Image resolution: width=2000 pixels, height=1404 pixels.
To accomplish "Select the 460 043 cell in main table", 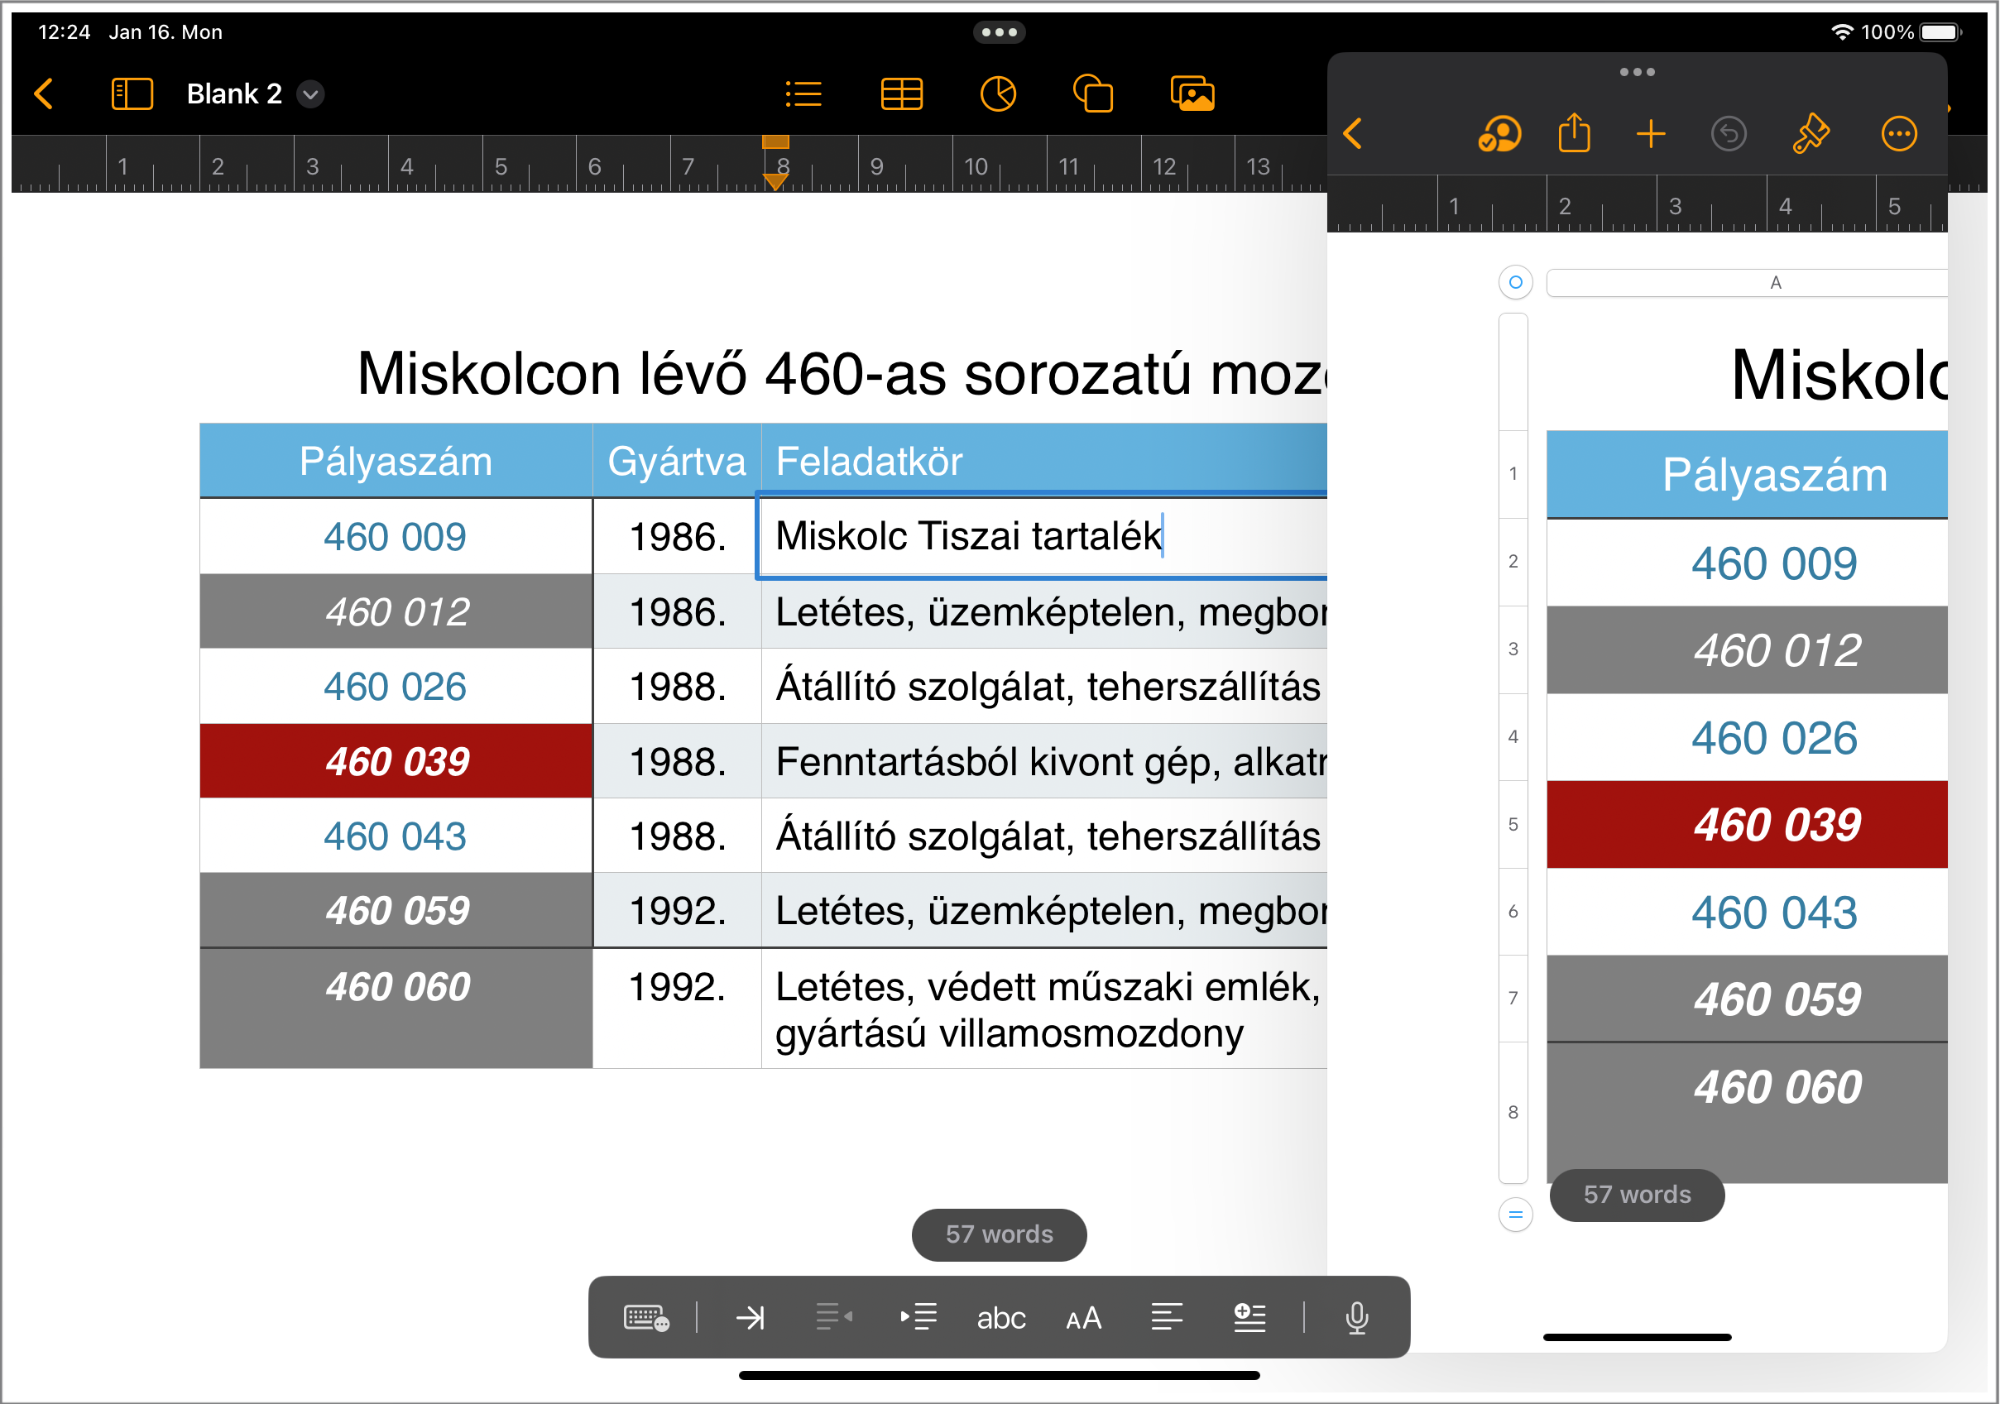I will click(x=396, y=836).
